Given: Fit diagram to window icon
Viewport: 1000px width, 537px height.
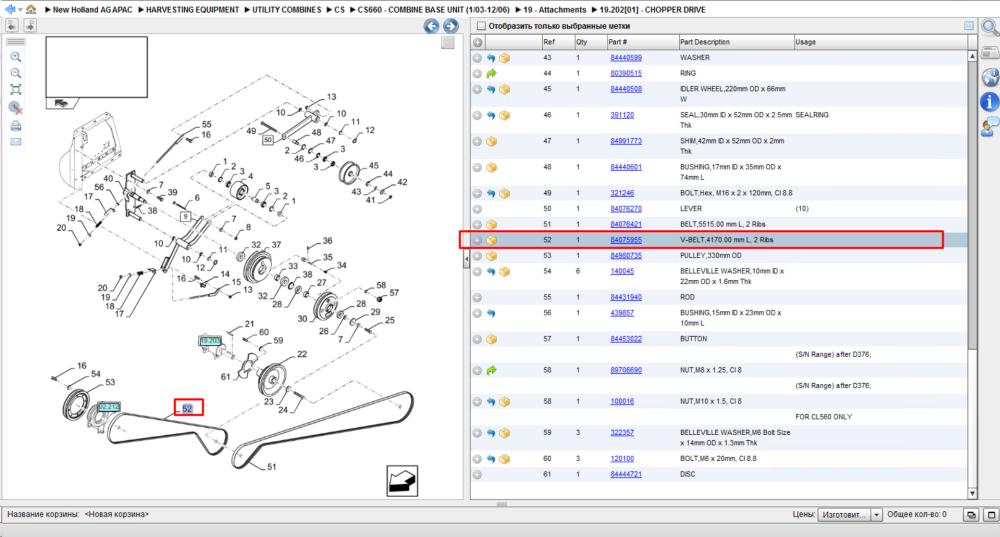Looking at the screenshot, I should click(x=16, y=89).
